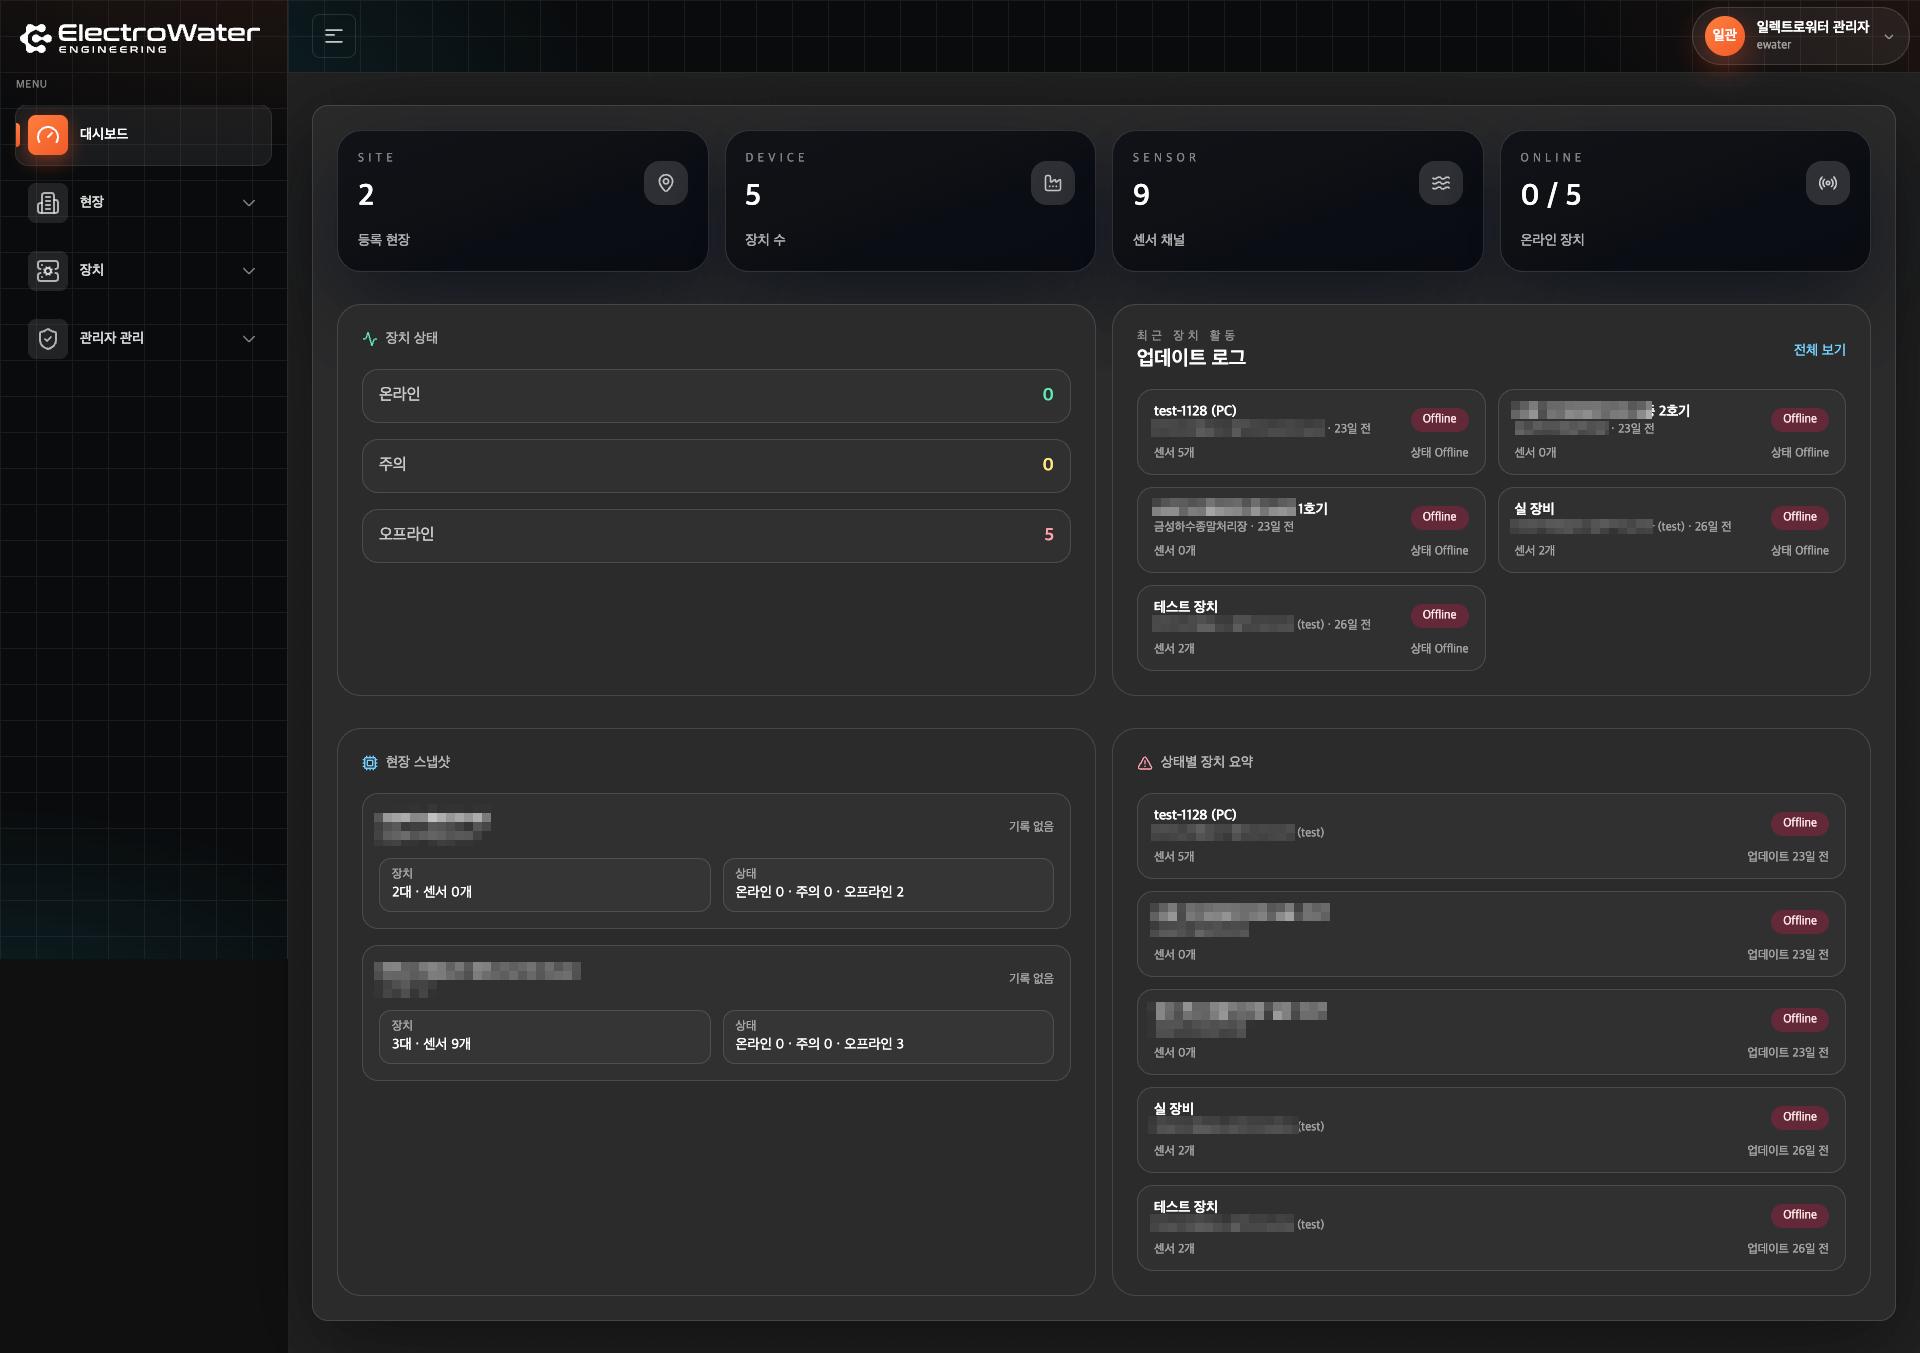1920x1353 pixels.
Task: Click the 오프라인 status row showing 5
Action: tap(716, 535)
